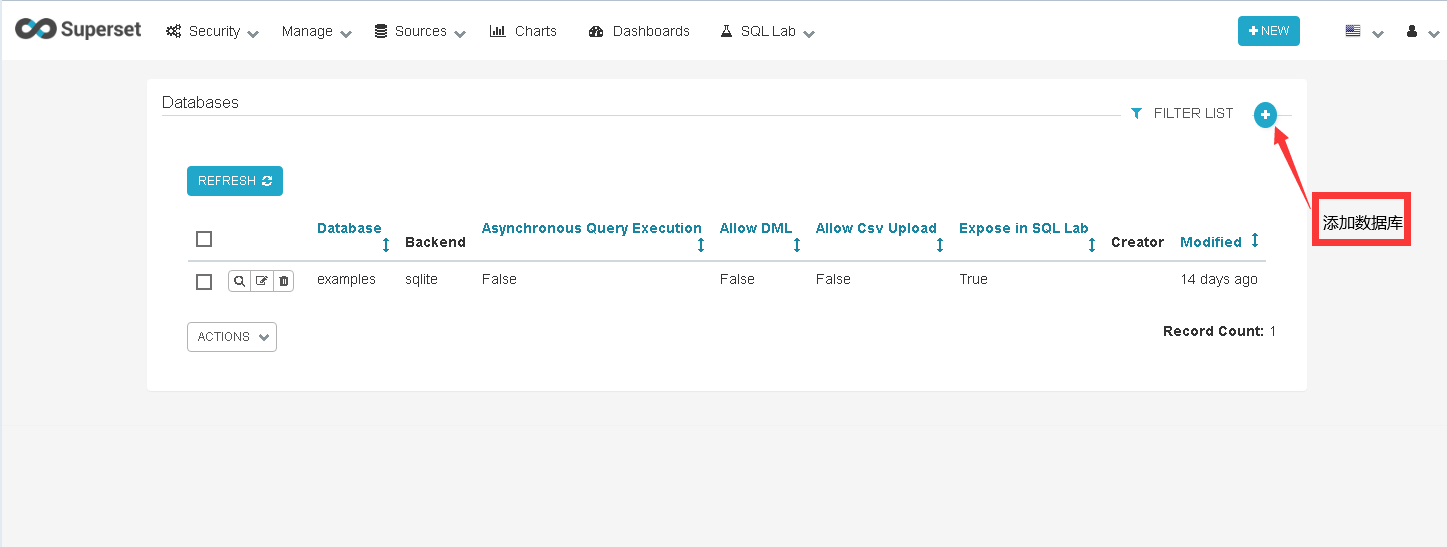Click the 'Record Count:' text
The width and height of the screenshot is (1447, 547).
[1213, 331]
